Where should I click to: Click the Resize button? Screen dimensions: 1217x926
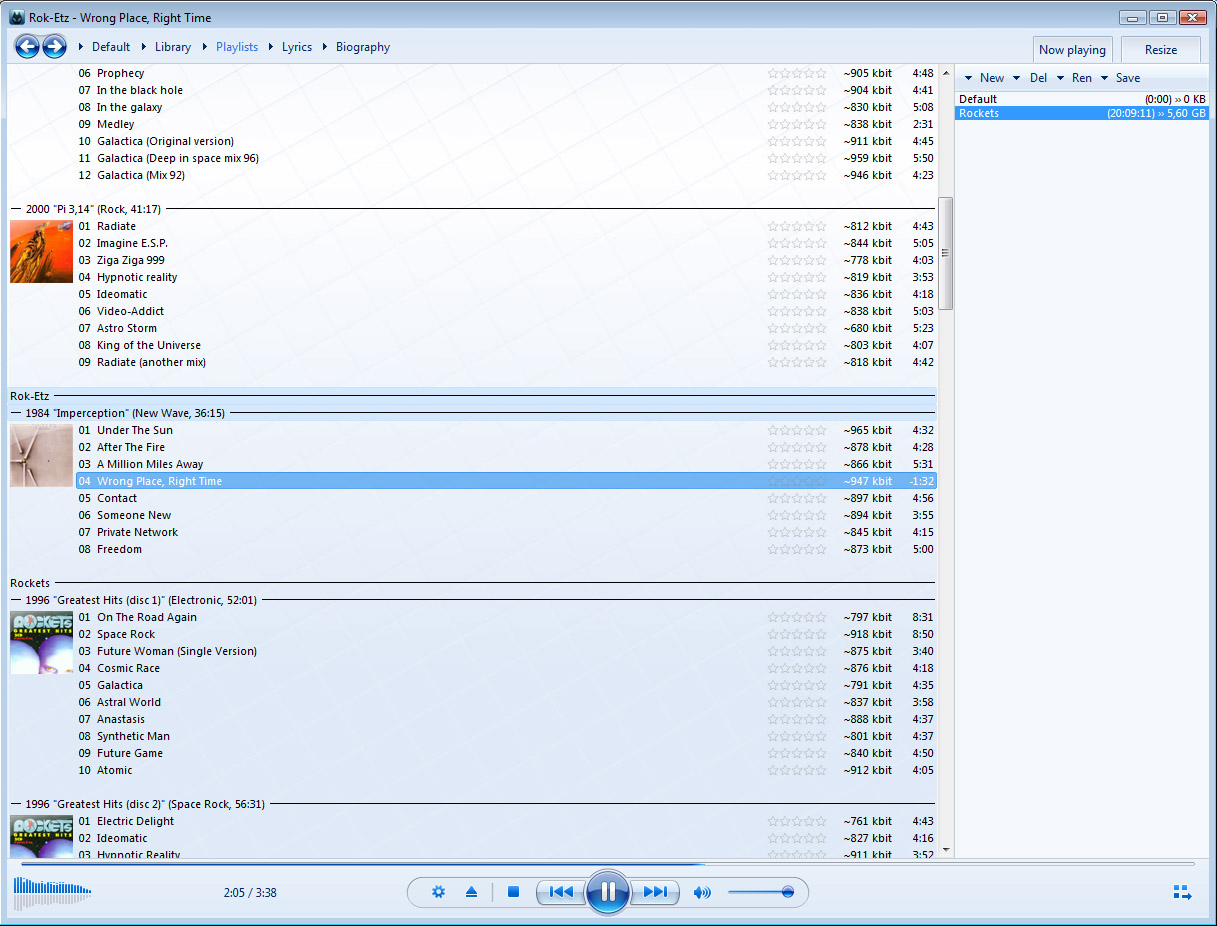click(x=1161, y=49)
